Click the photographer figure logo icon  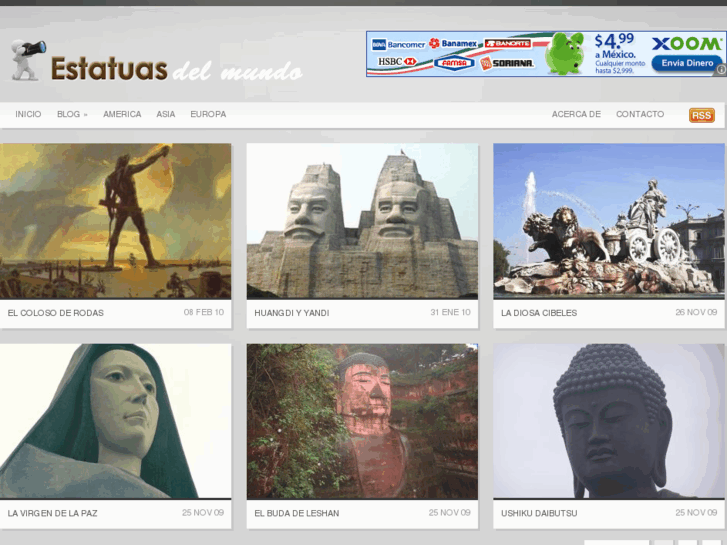(x=28, y=60)
